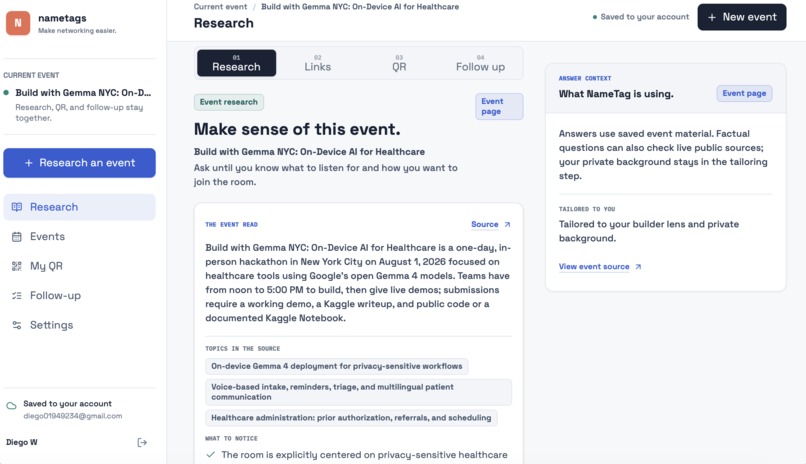Click the Events calendar icon in sidebar
The height and width of the screenshot is (464, 806).
(x=17, y=236)
